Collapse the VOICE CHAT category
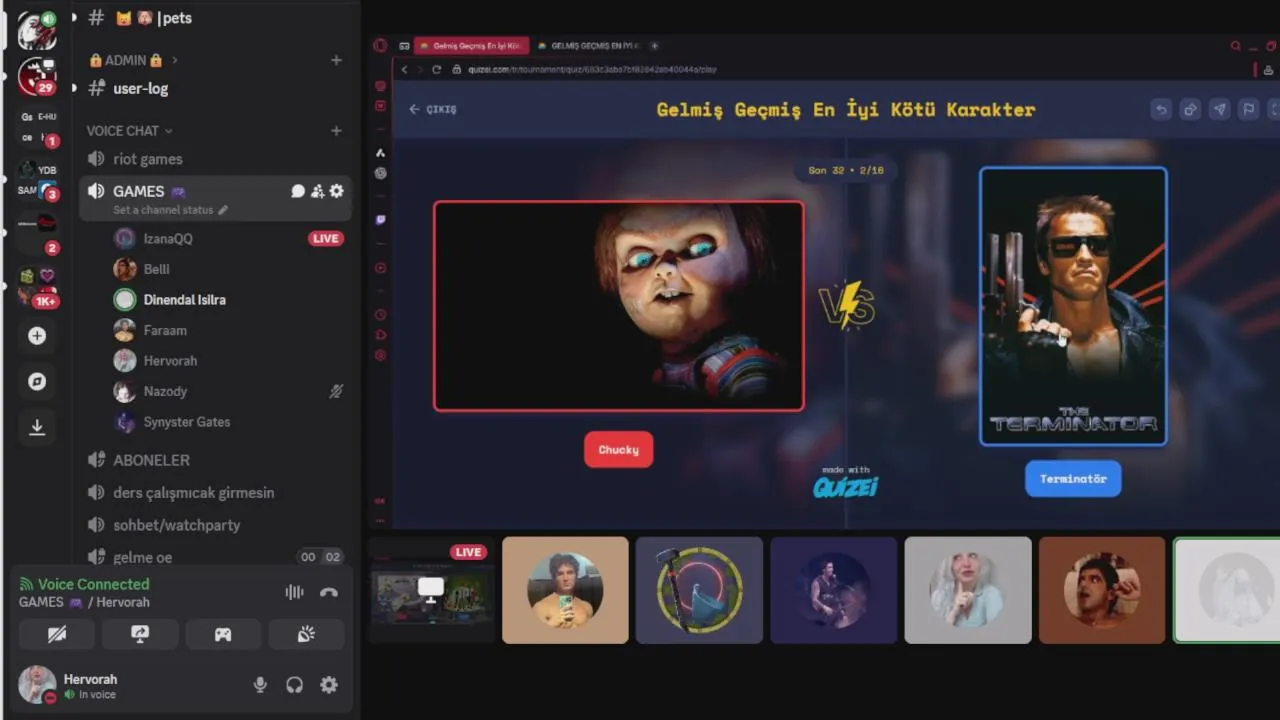Screen dimensions: 1280x720 click(129, 131)
